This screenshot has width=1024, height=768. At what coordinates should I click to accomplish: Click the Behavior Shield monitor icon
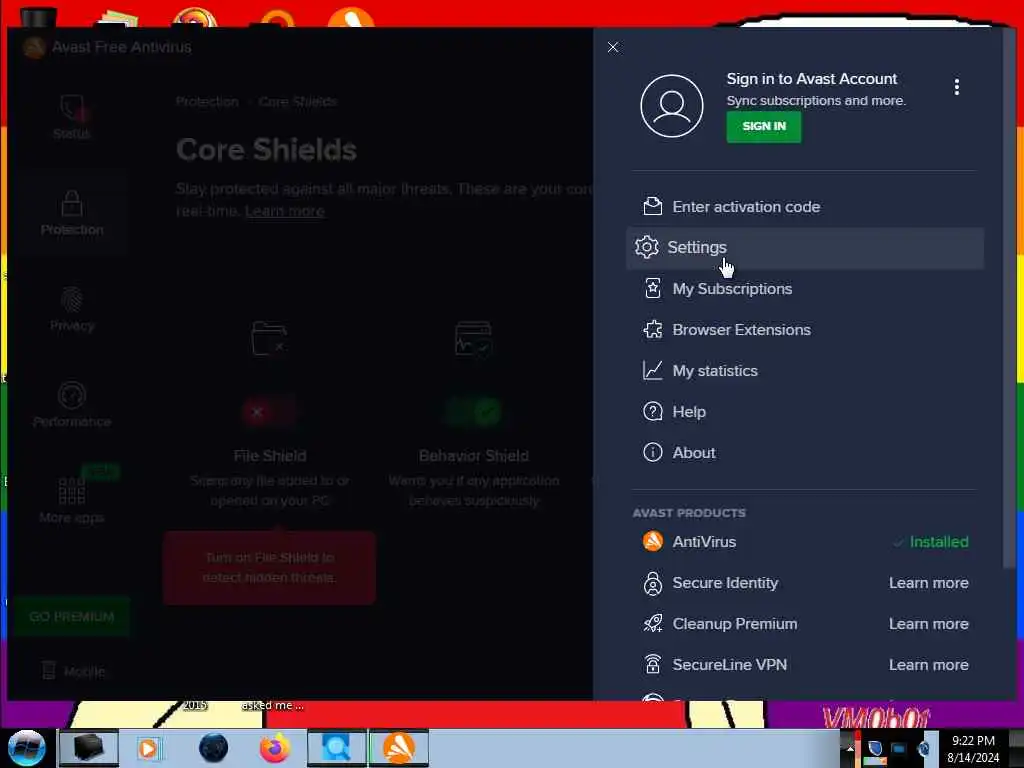click(x=473, y=338)
